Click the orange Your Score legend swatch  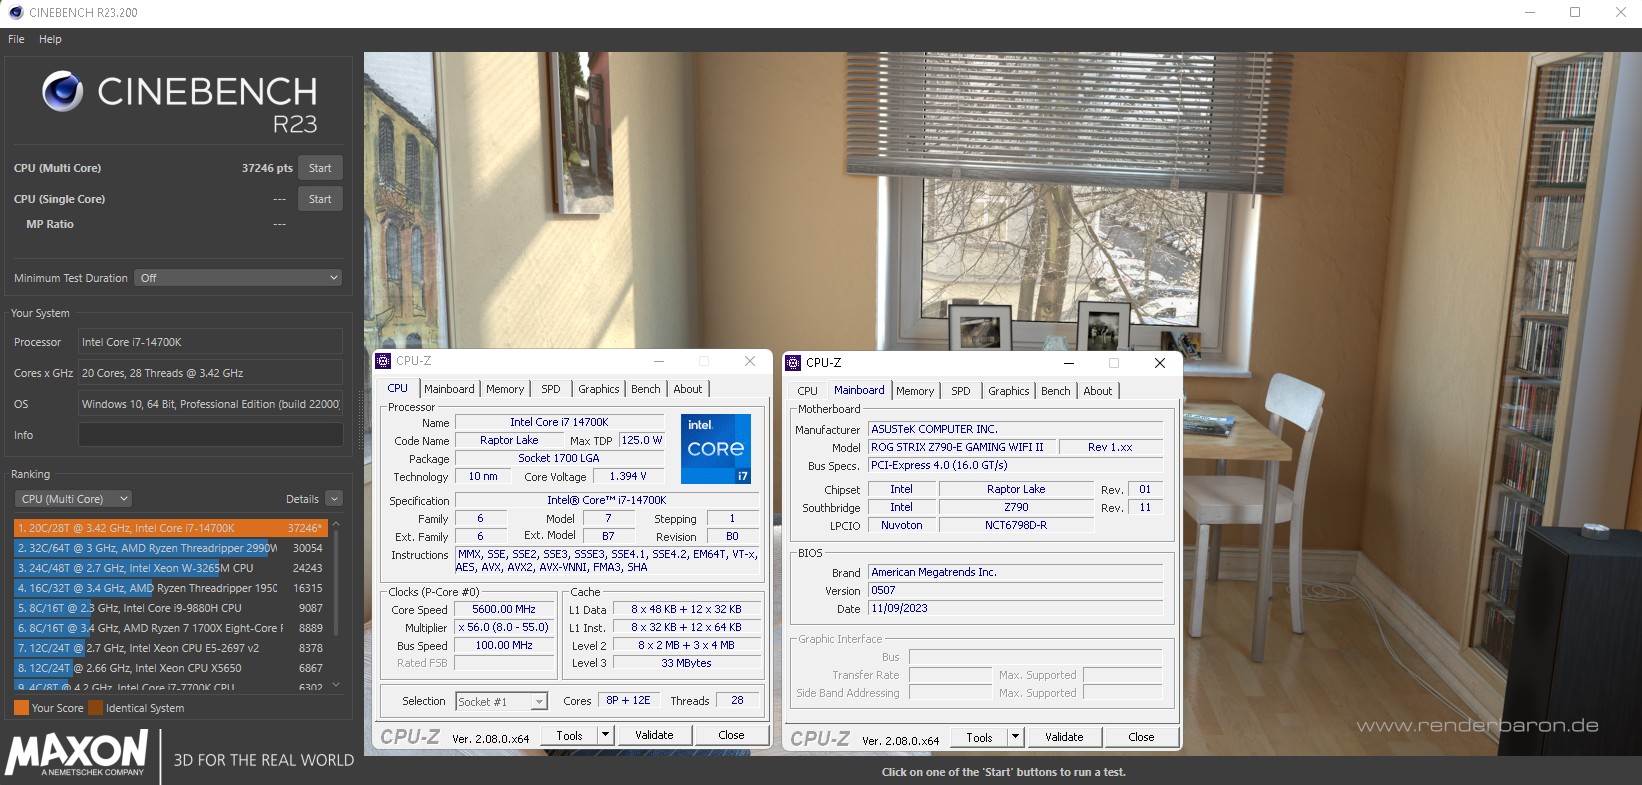[21, 708]
